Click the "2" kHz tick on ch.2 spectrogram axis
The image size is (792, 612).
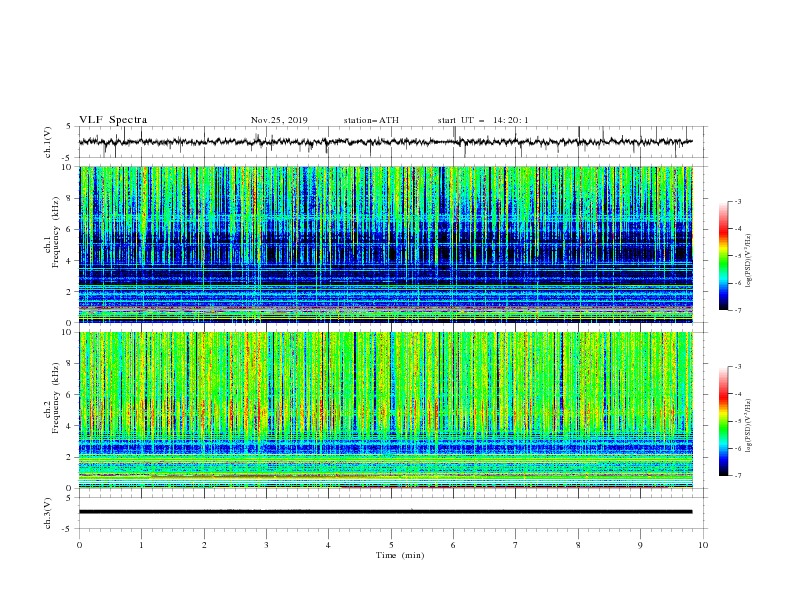[x=70, y=457]
